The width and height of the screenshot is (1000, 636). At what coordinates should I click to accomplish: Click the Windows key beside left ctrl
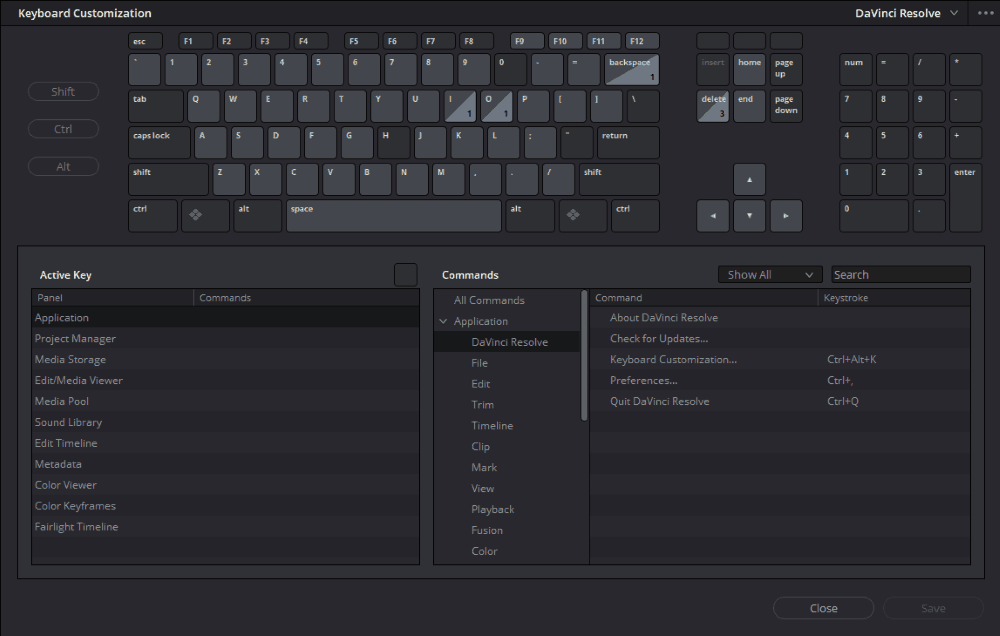(x=205, y=216)
